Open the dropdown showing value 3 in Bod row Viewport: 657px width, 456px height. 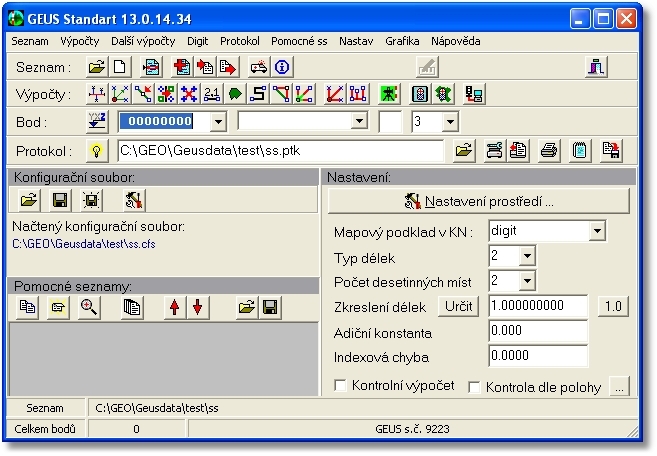pyautogui.click(x=450, y=122)
